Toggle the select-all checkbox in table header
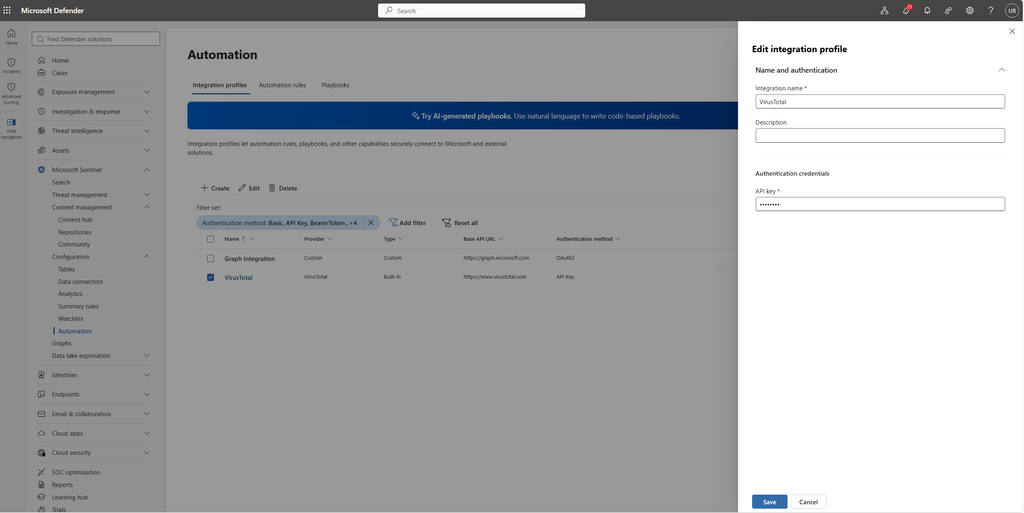 point(210,239)
